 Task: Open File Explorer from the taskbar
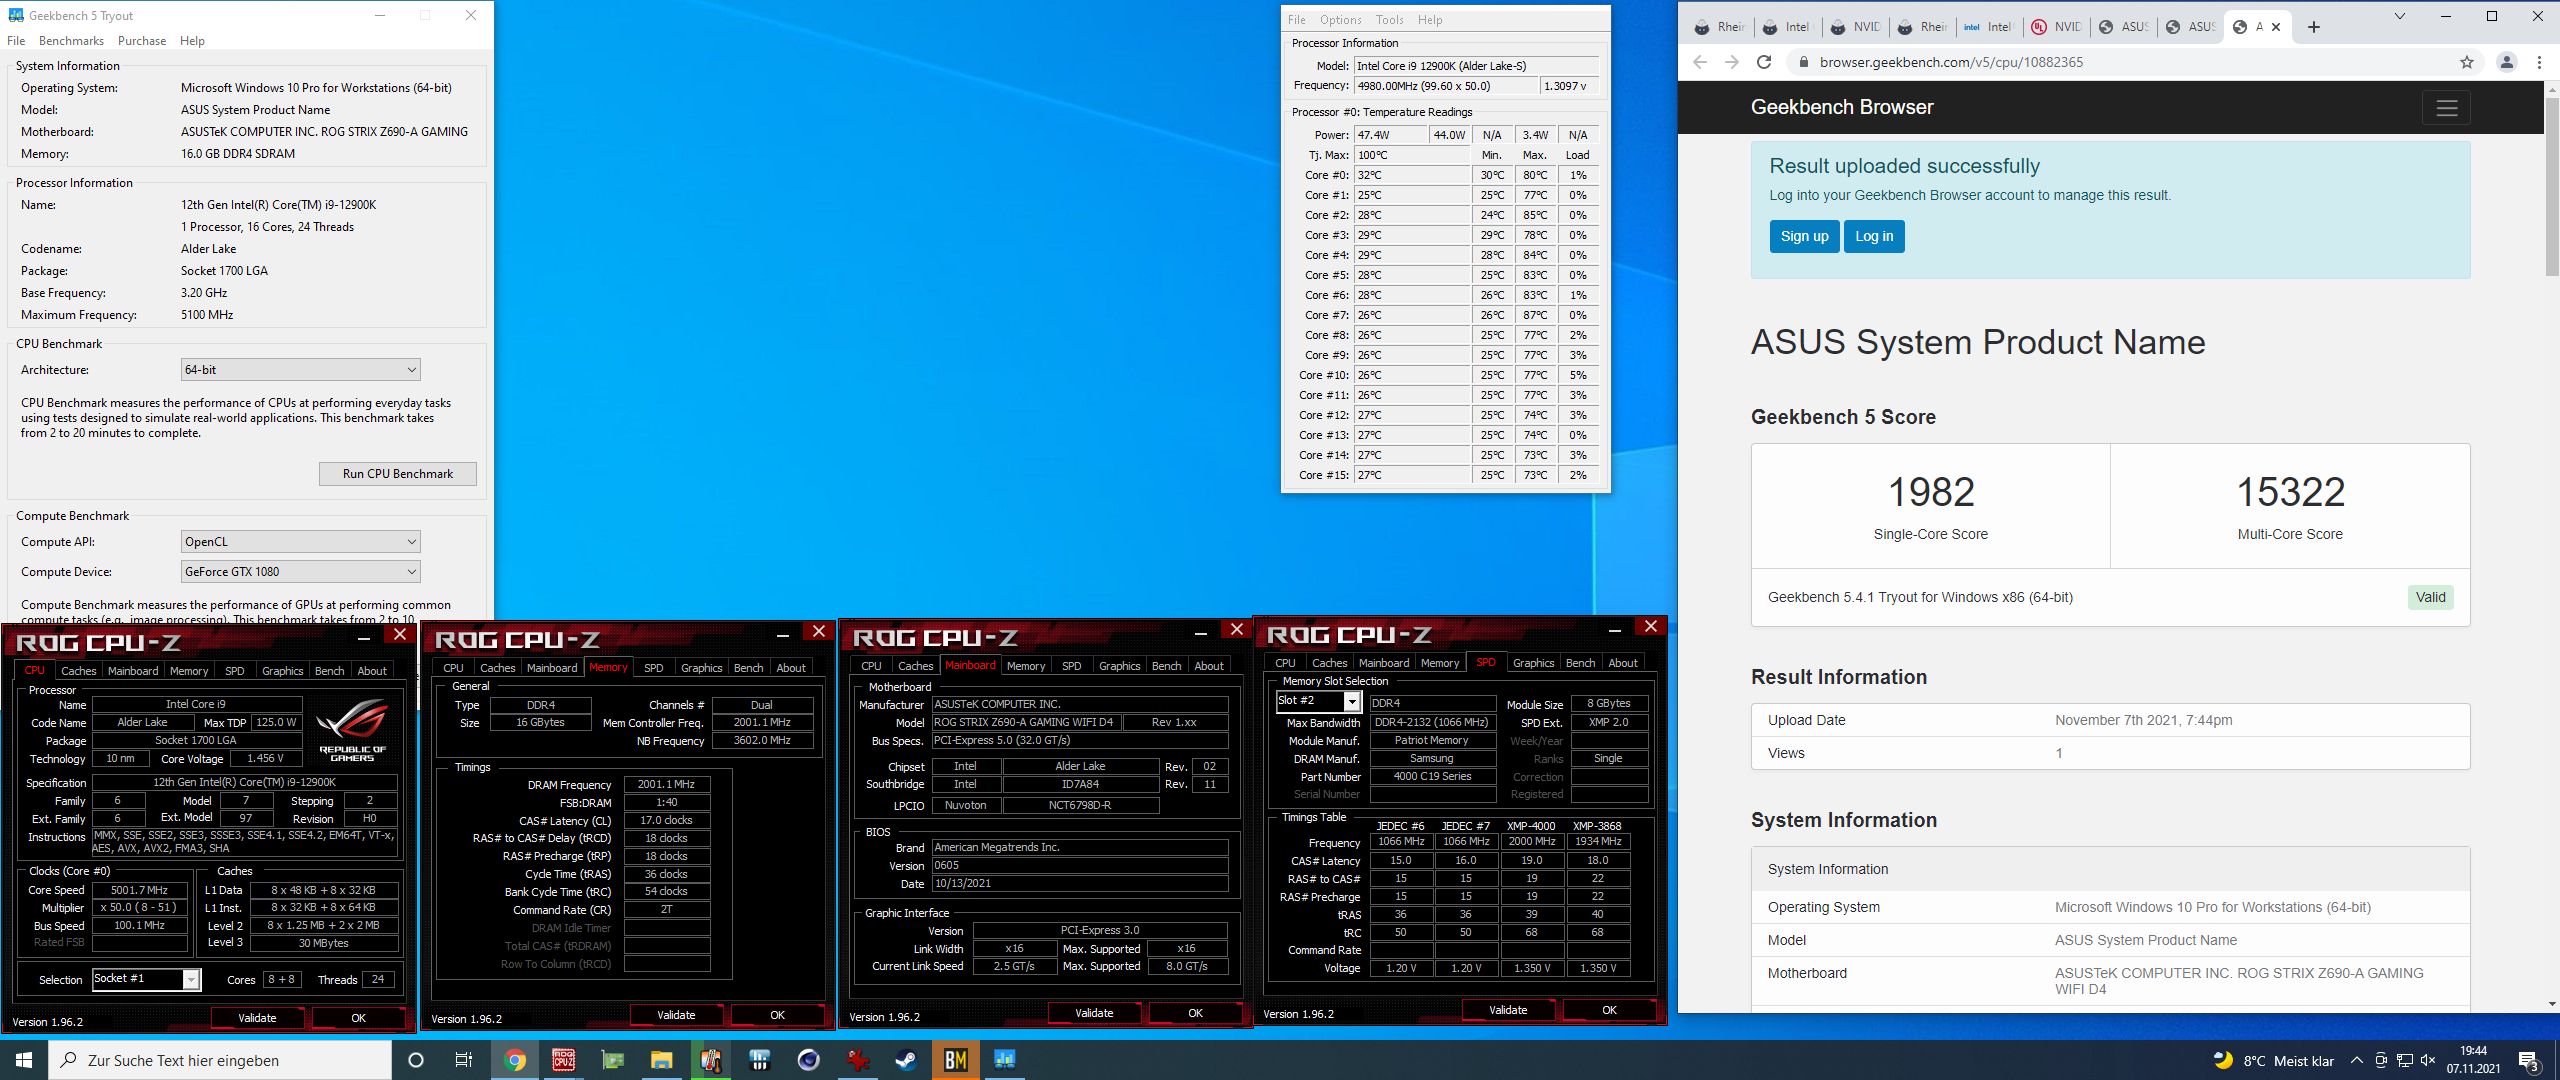point(662,1060)
